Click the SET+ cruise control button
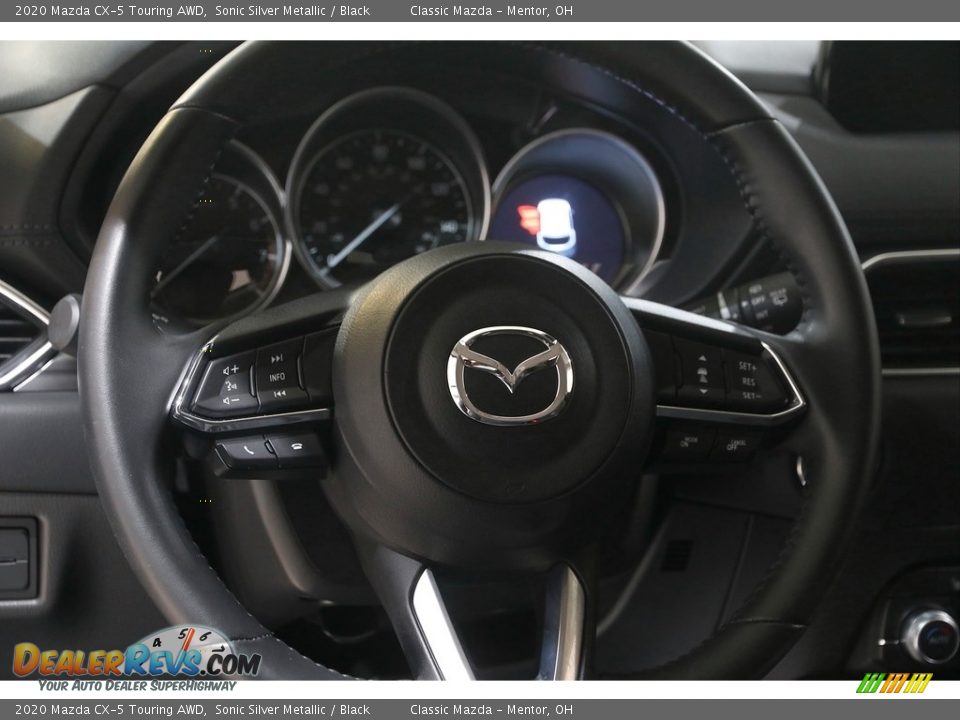 point(747,366)
